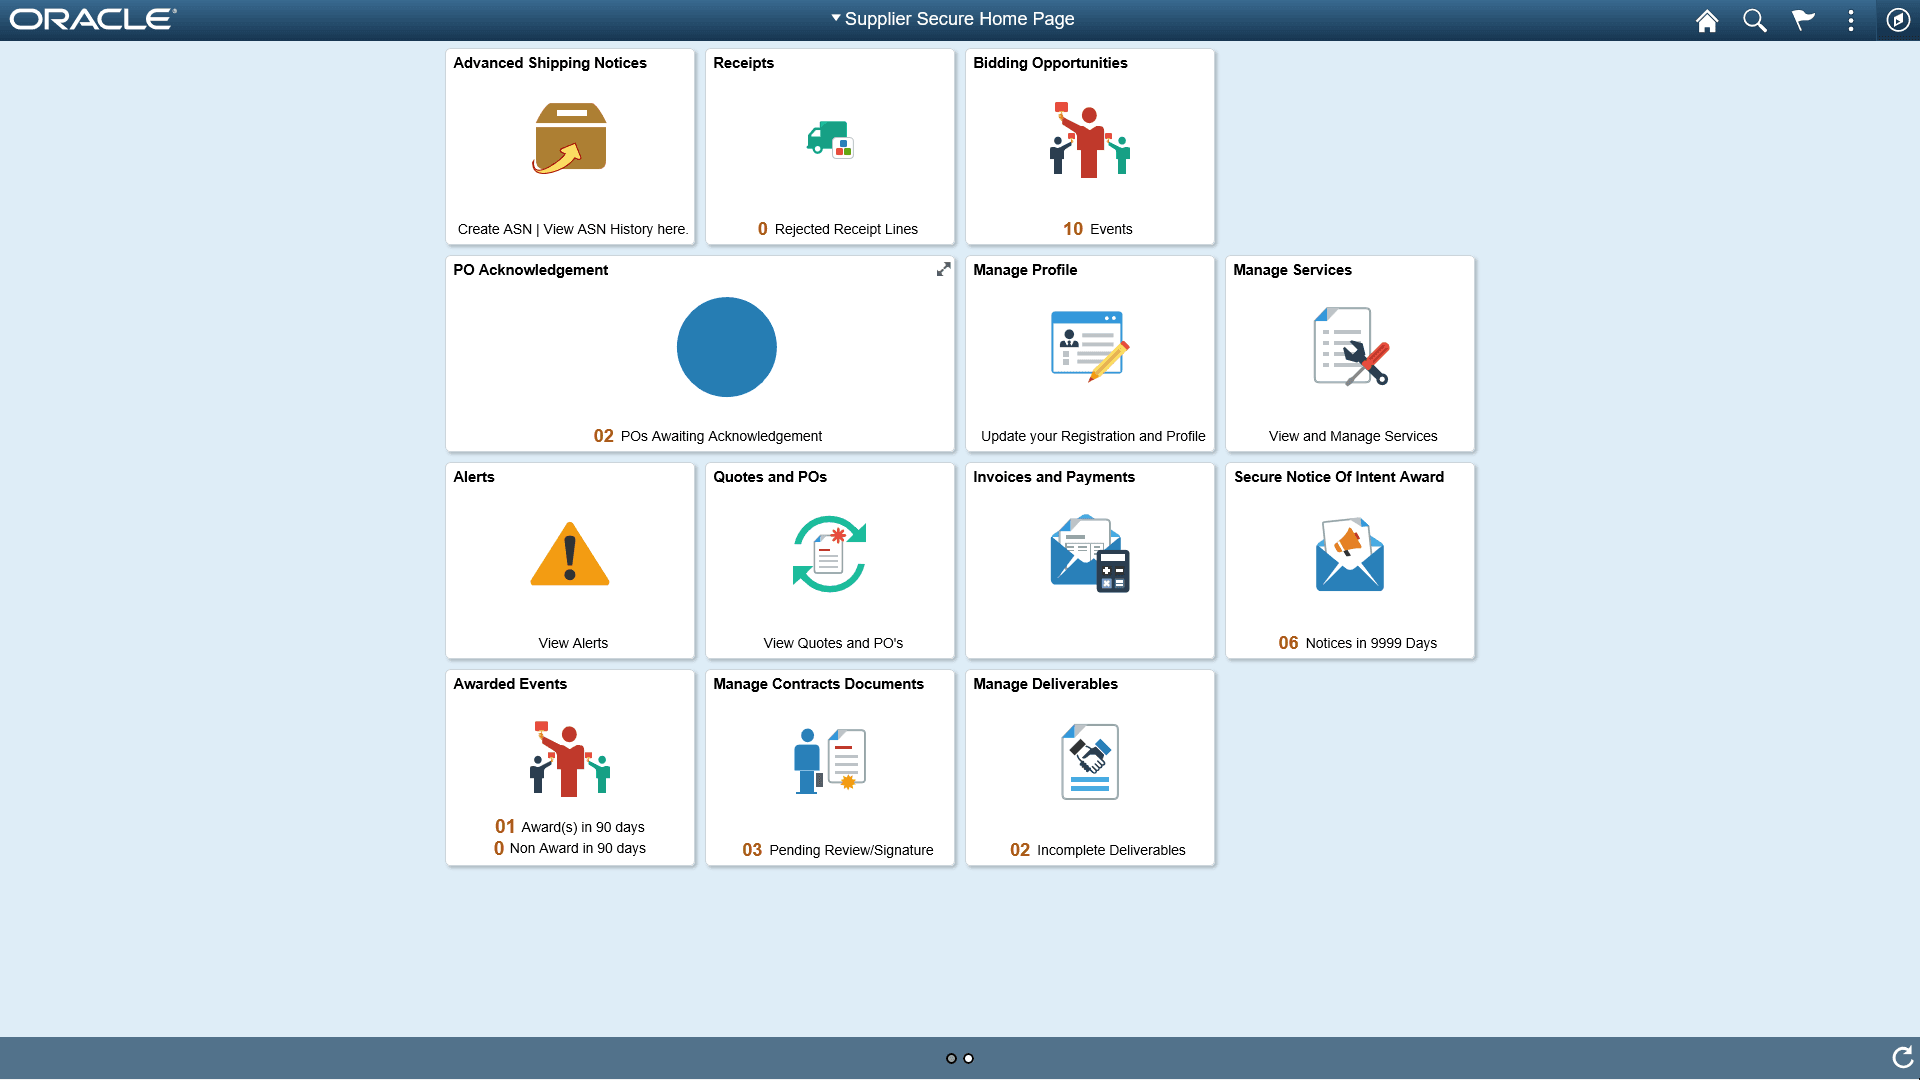
Task: Click the Advanced Shipping Notices box icon
Action: point(570,138)
